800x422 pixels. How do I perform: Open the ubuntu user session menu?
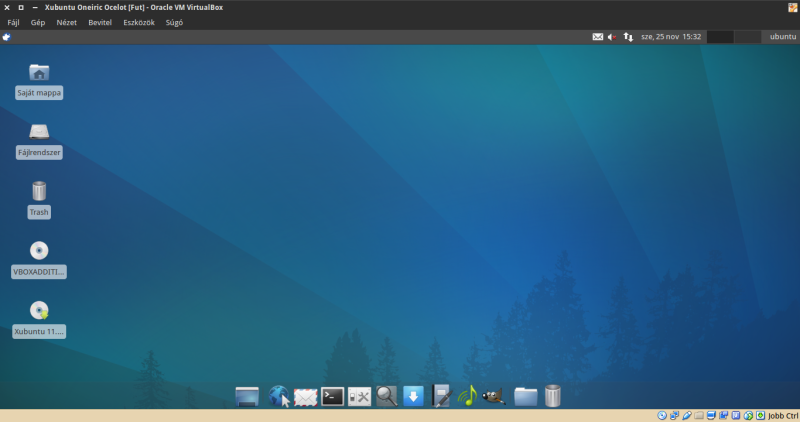click(783, 37)
